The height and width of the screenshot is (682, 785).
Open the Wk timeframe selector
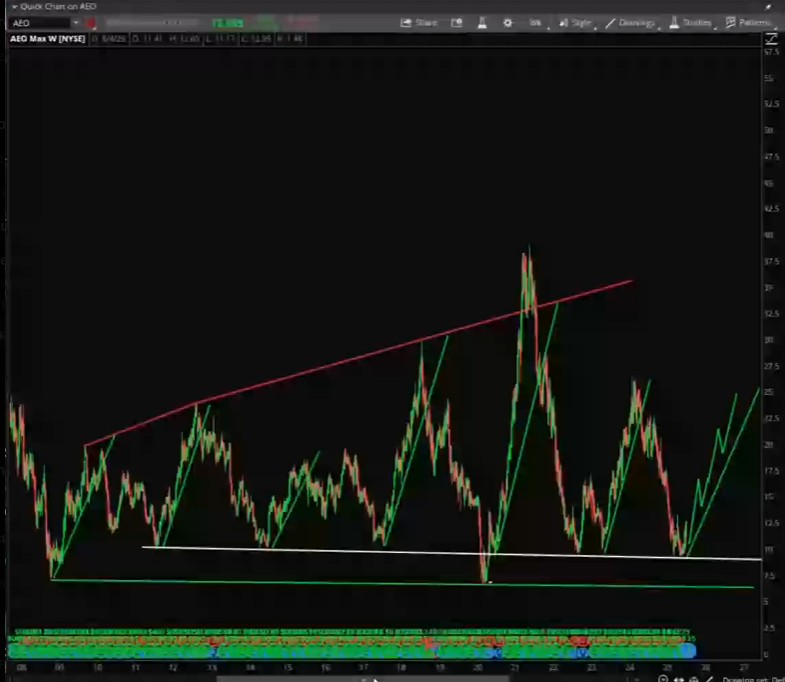pyautogui.click(x=536, y=23)
